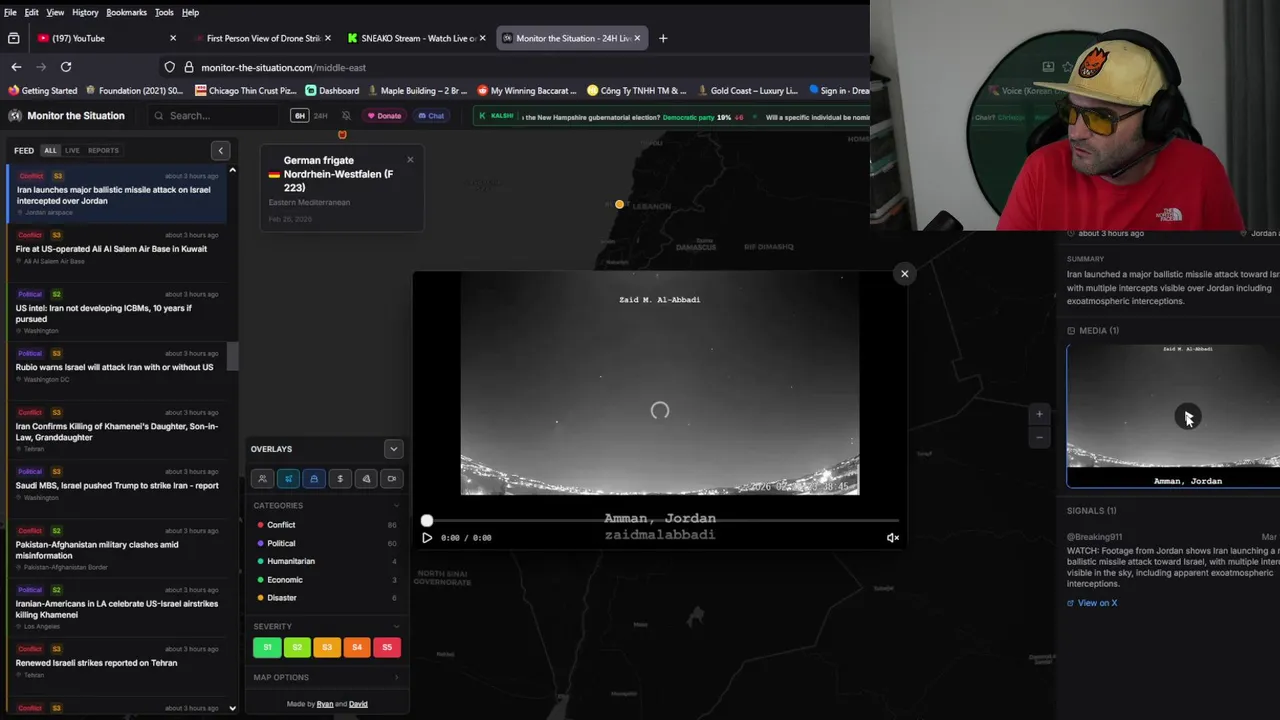The image size is (1280, 720).
Task: Click the video seek bar handle
Action: [427, 521]
